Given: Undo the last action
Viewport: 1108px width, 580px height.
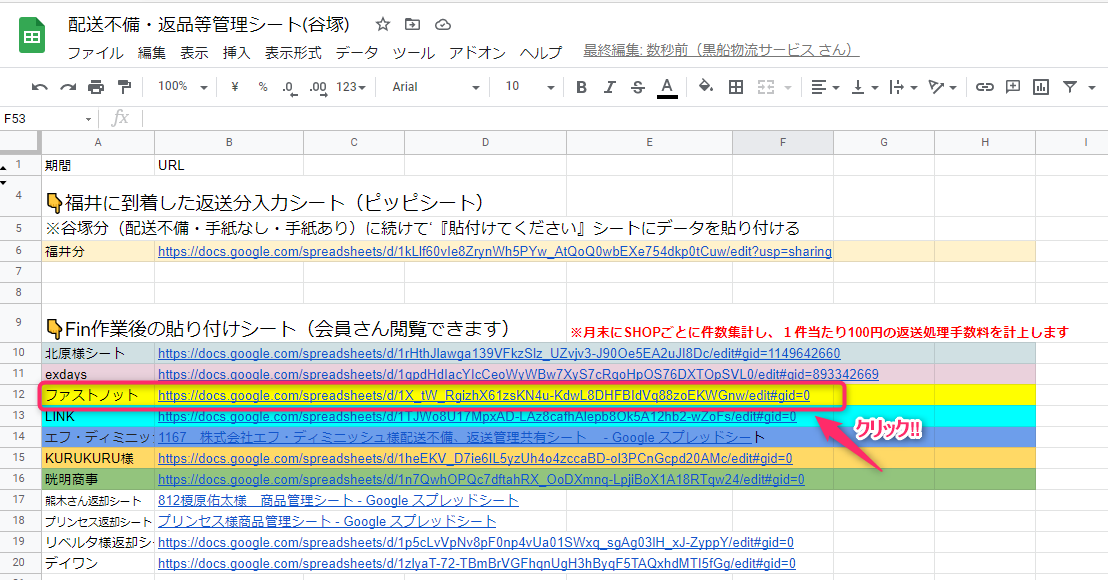Looking at the screenshot, I should [x=40, y=87].
